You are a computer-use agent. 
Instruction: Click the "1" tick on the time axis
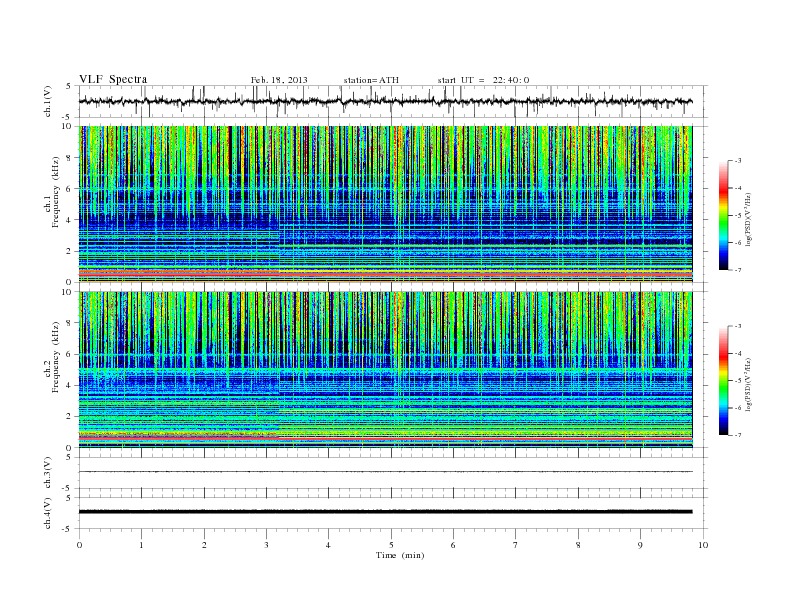click(141, 545)
